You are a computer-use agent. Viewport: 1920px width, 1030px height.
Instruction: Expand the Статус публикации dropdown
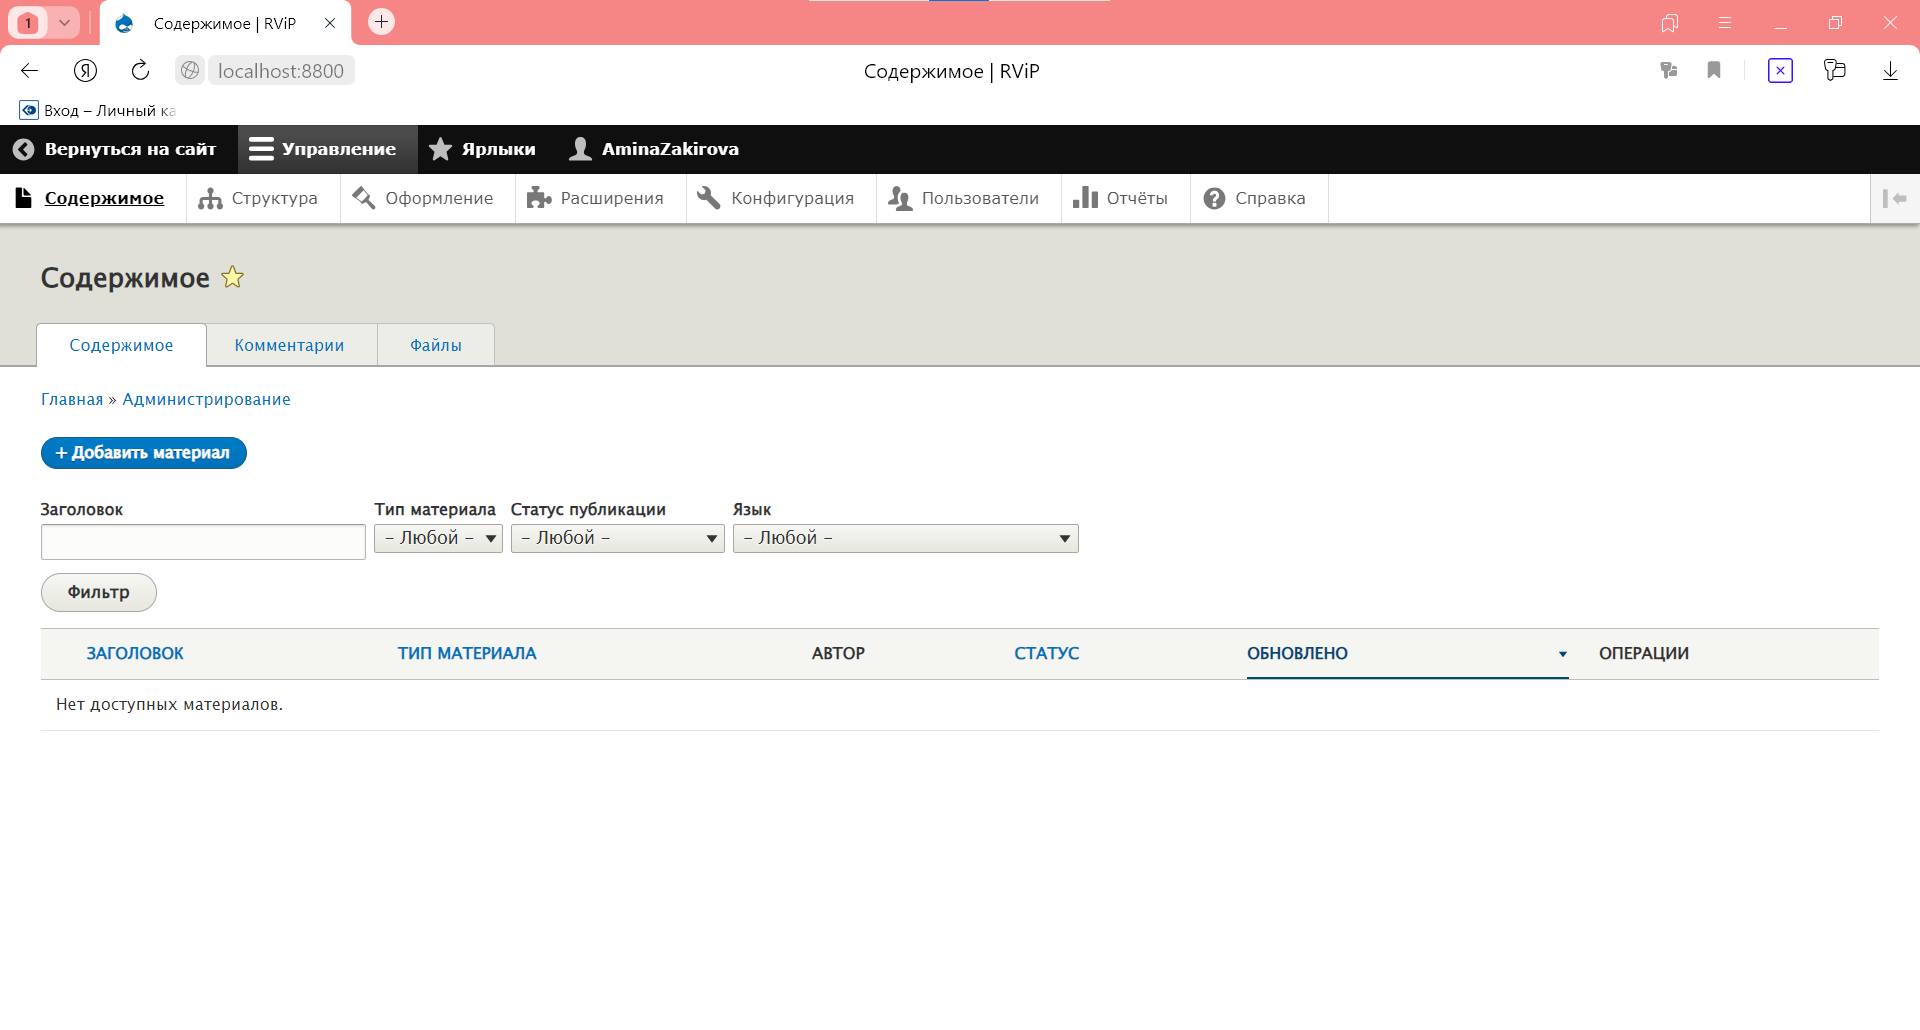[x=617, y=538]
